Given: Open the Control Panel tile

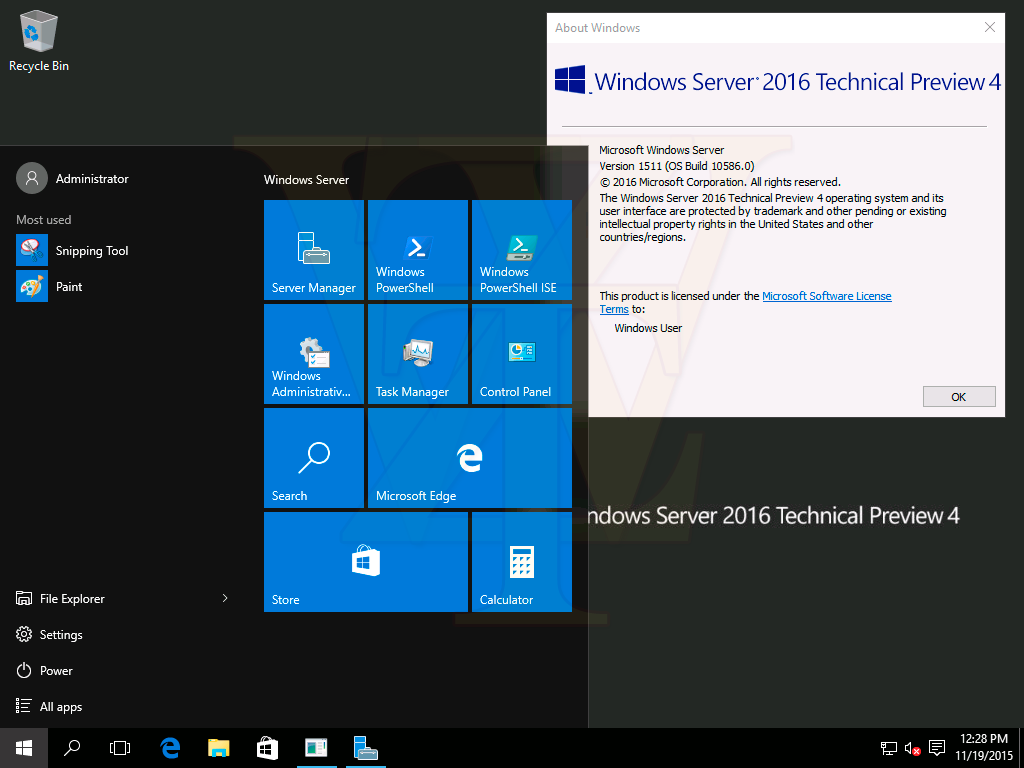Looking at the screenshot, I should click(522, 354).
